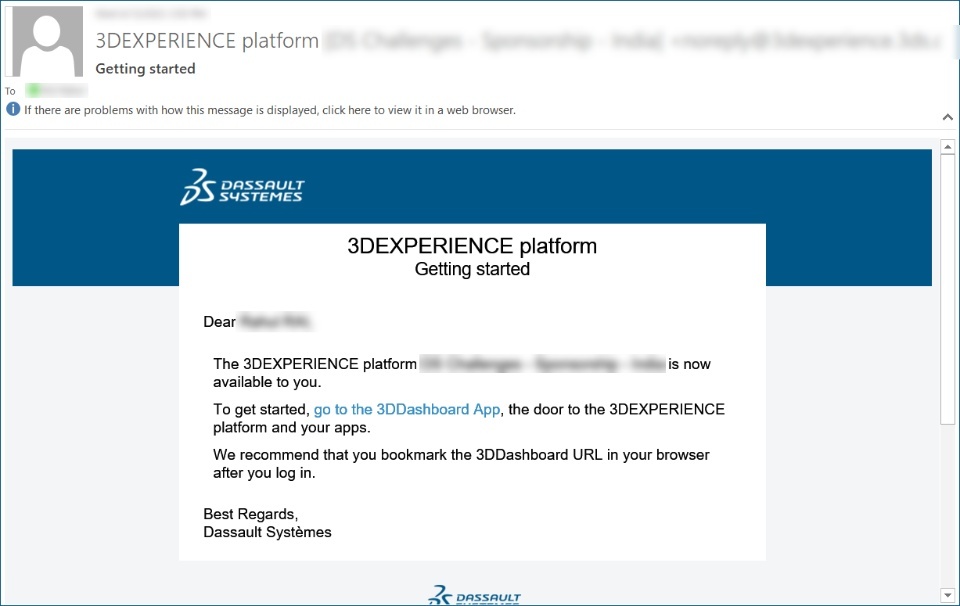Click the vertical scrollbar thumb in the message body
Screen dimensions: 960x606
948,289
